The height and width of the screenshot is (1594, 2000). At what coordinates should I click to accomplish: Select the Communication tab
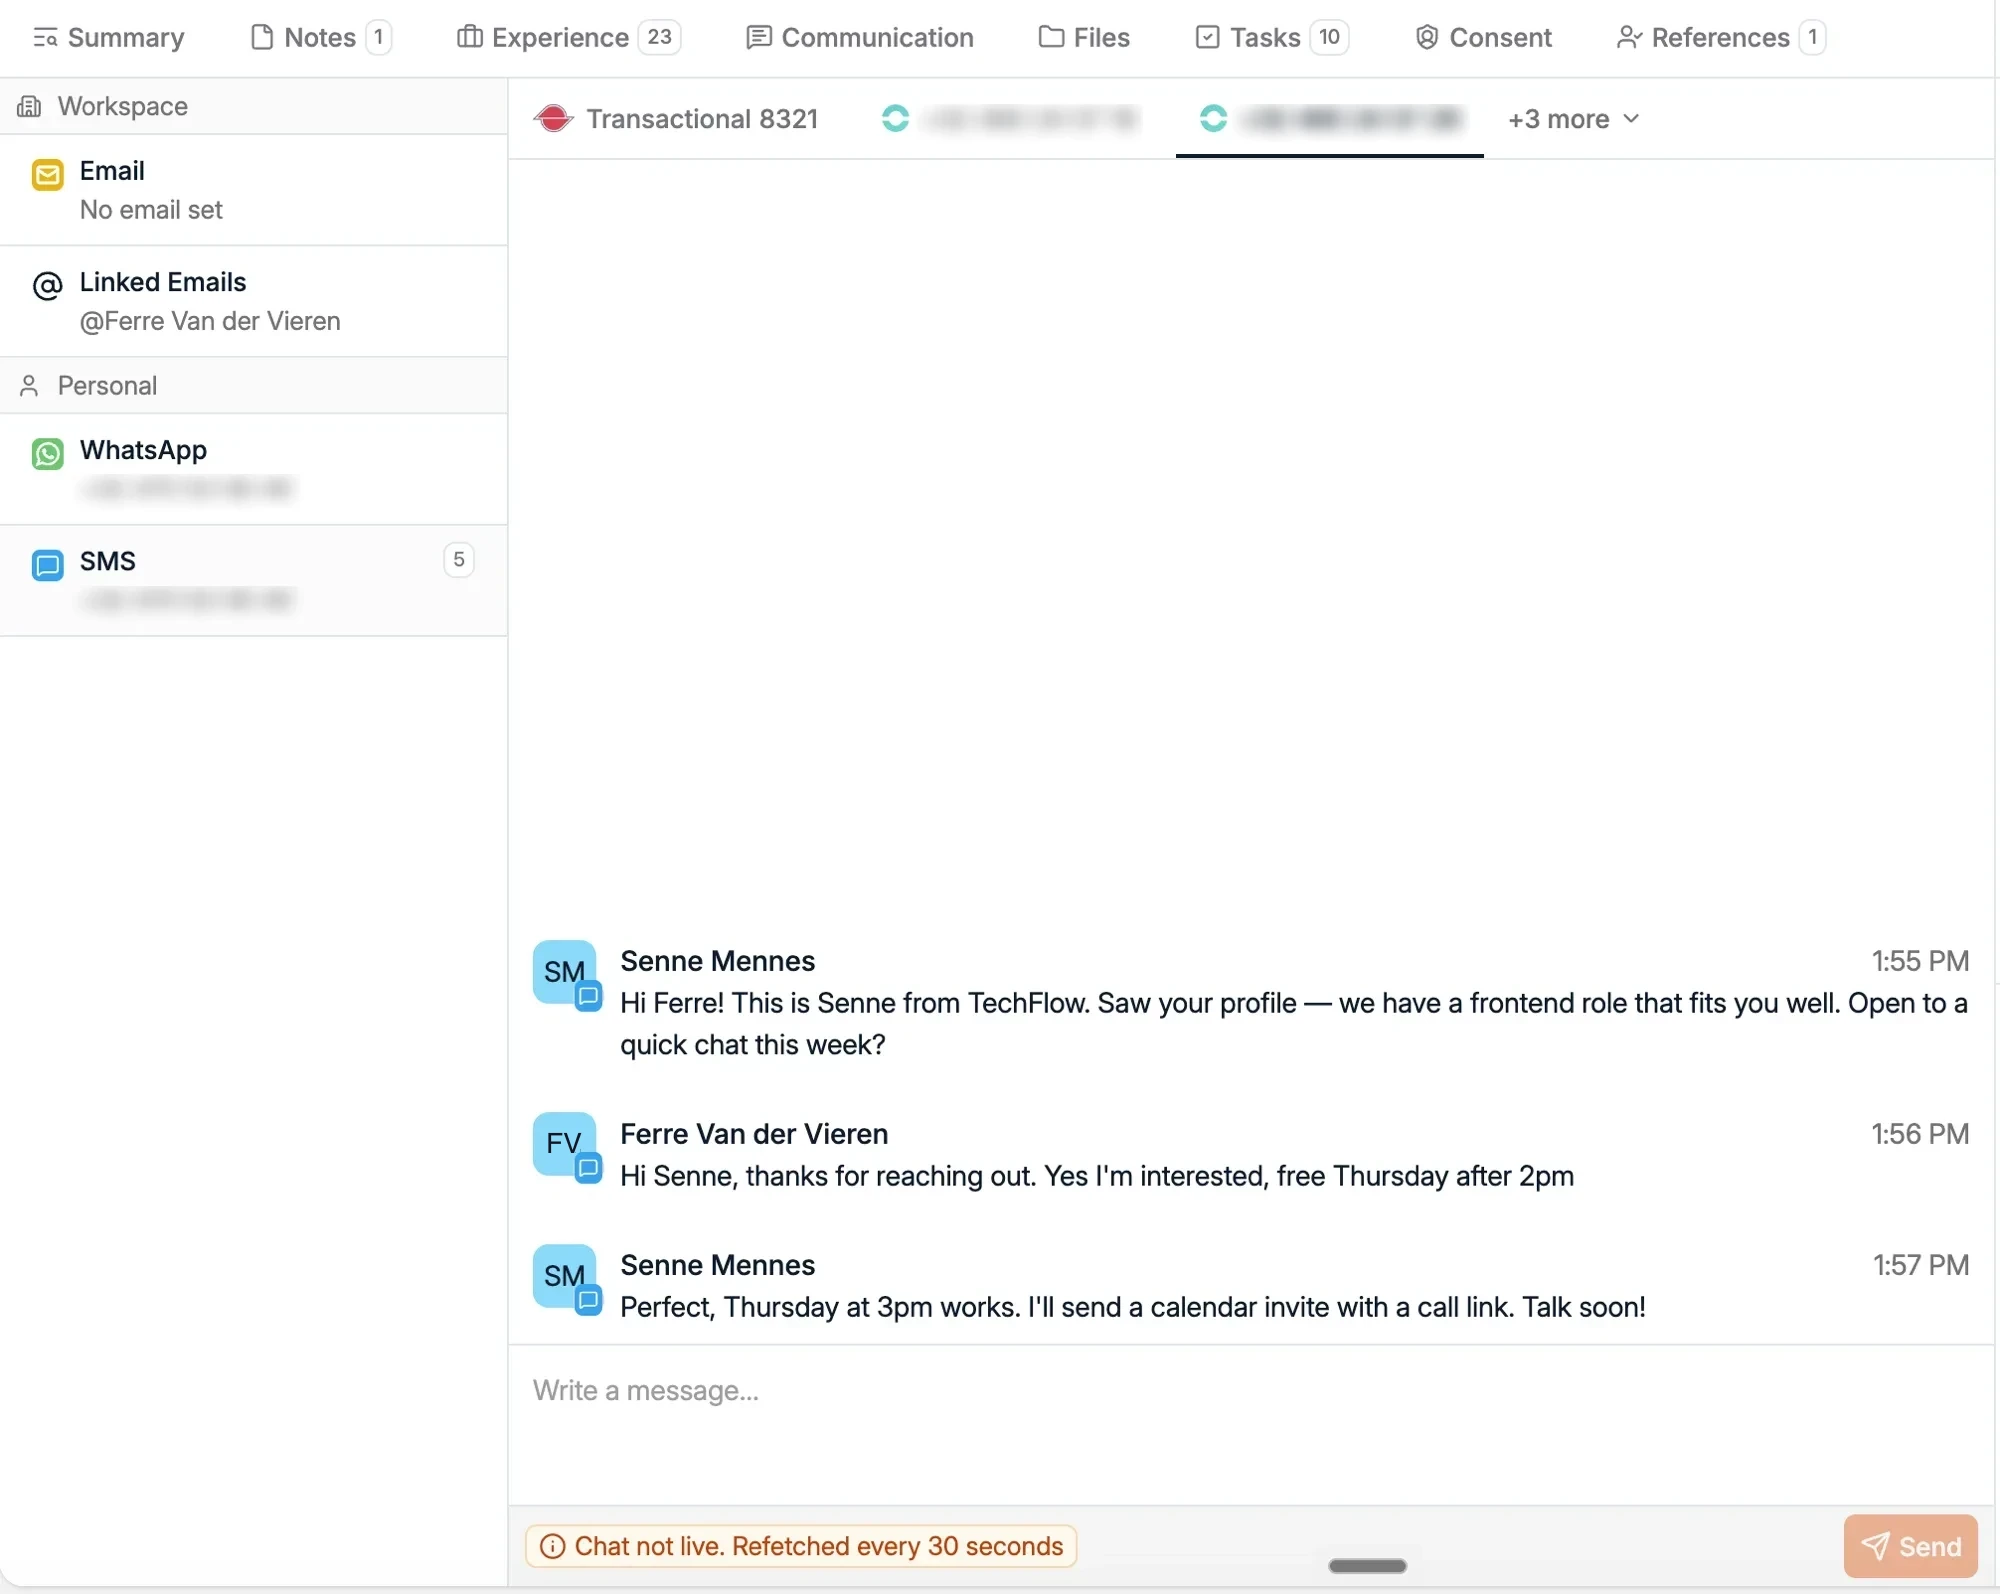click(x=859, y=37)
